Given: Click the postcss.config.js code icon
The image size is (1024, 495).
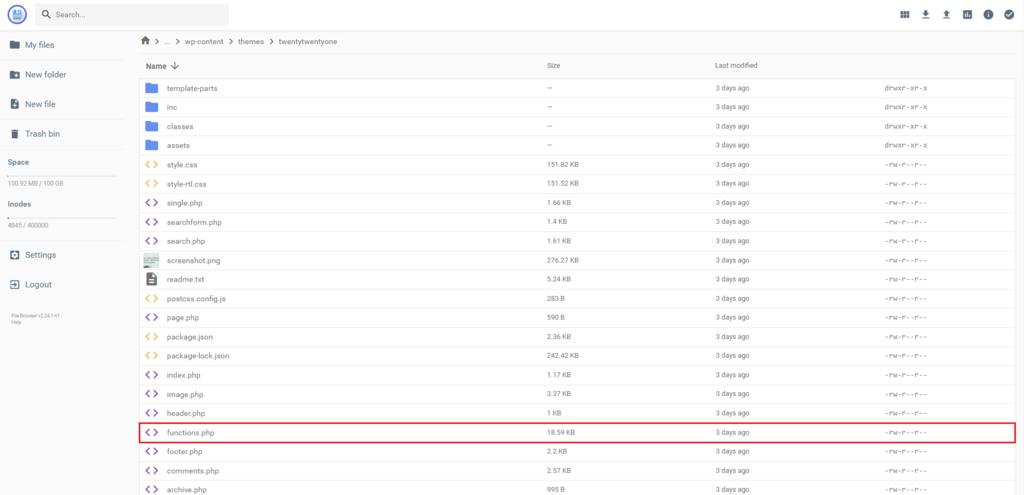Looking at the screenshot, I should click(152, 298).
